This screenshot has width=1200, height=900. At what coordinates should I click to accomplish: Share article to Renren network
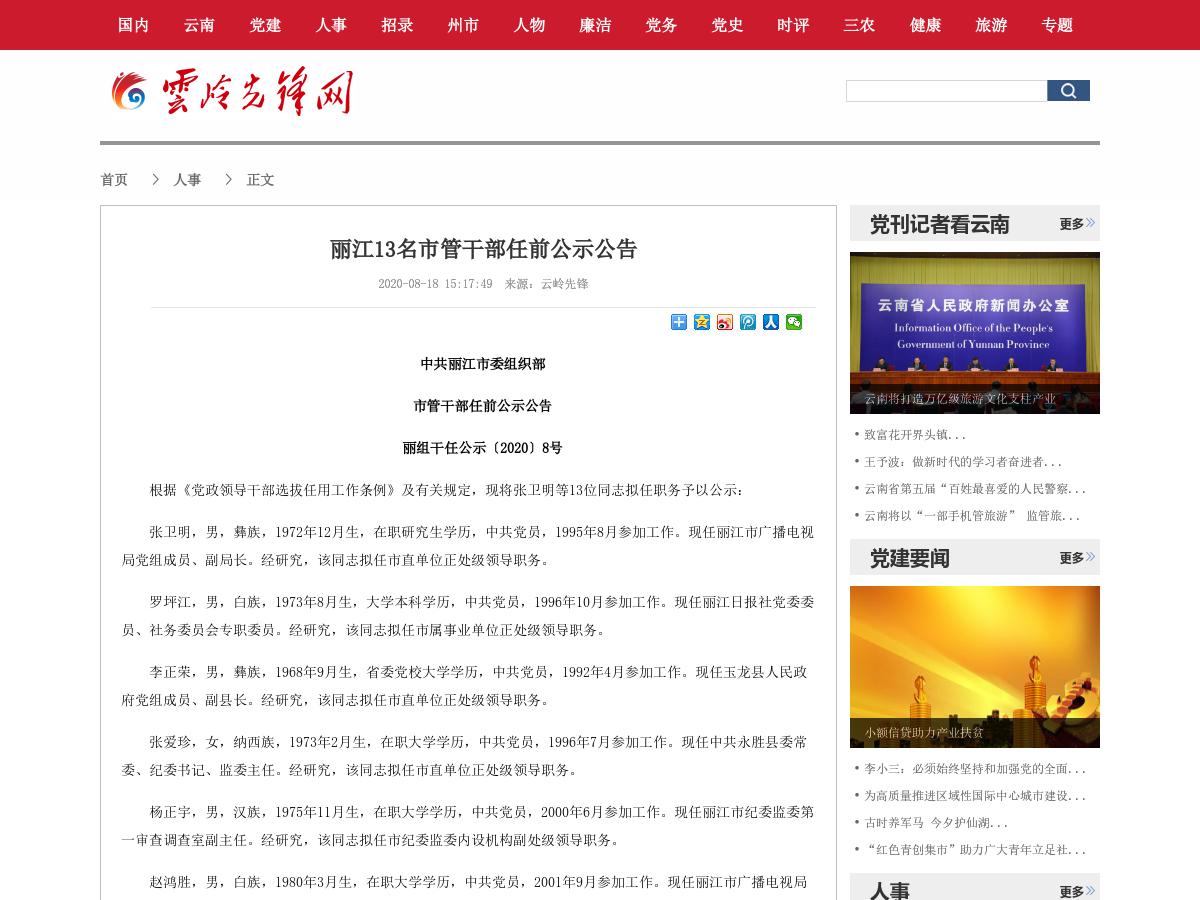tap(770, 322)
